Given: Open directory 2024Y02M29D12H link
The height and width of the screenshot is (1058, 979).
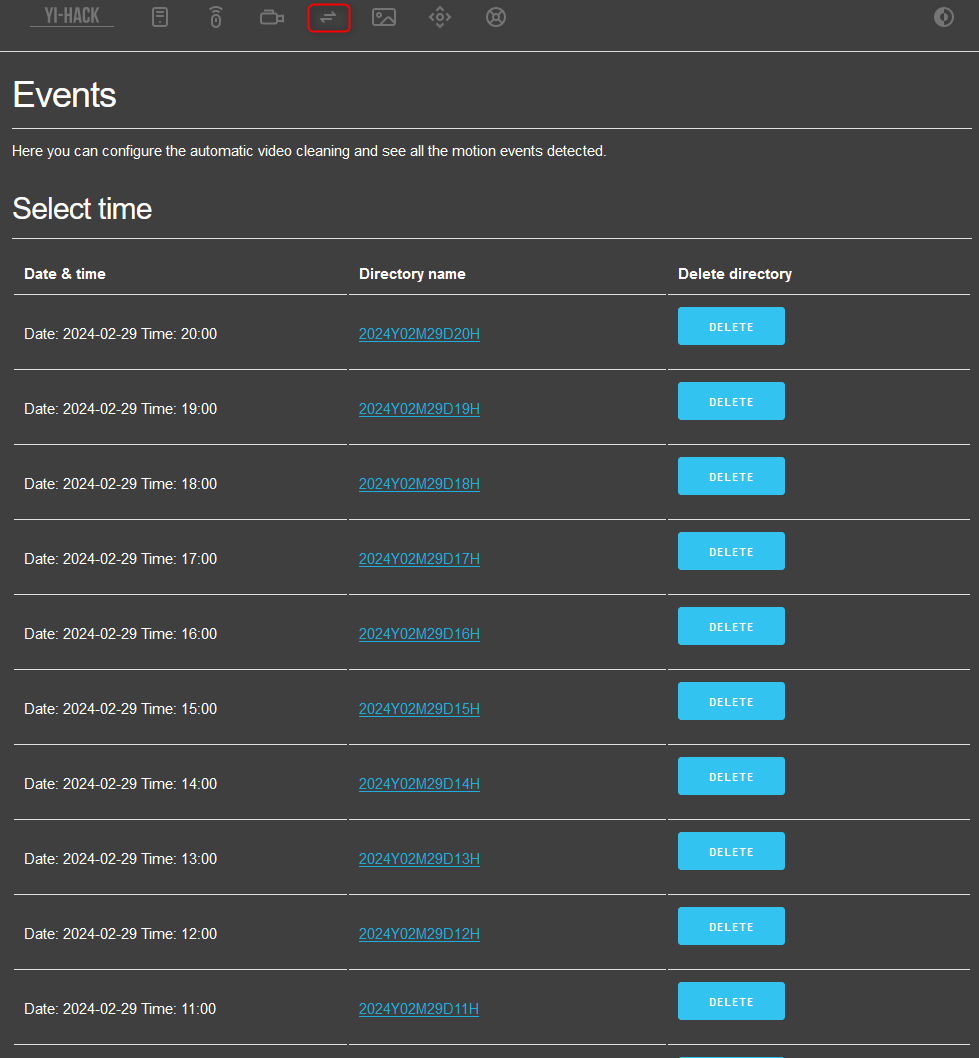Looking at the screenshot, I should pyautogui.click(x=419, y=934).
